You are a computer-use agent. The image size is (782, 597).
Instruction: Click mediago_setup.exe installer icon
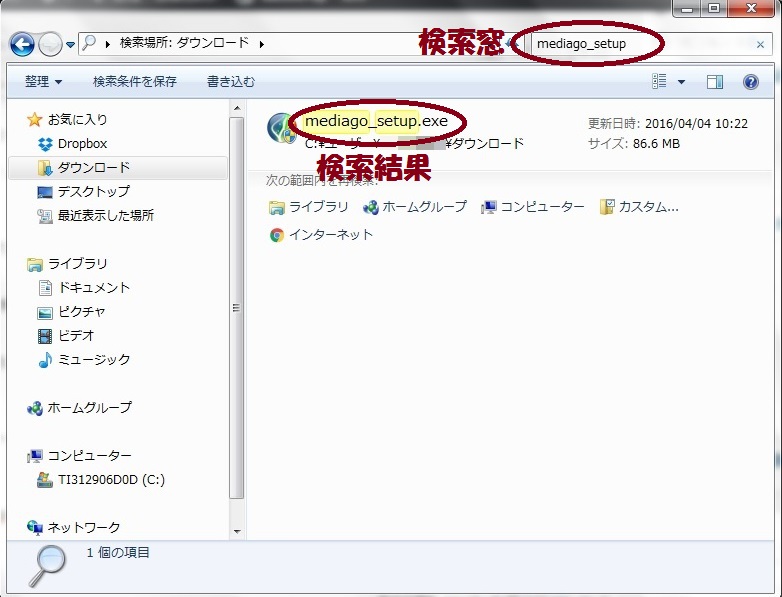(281, 129)
